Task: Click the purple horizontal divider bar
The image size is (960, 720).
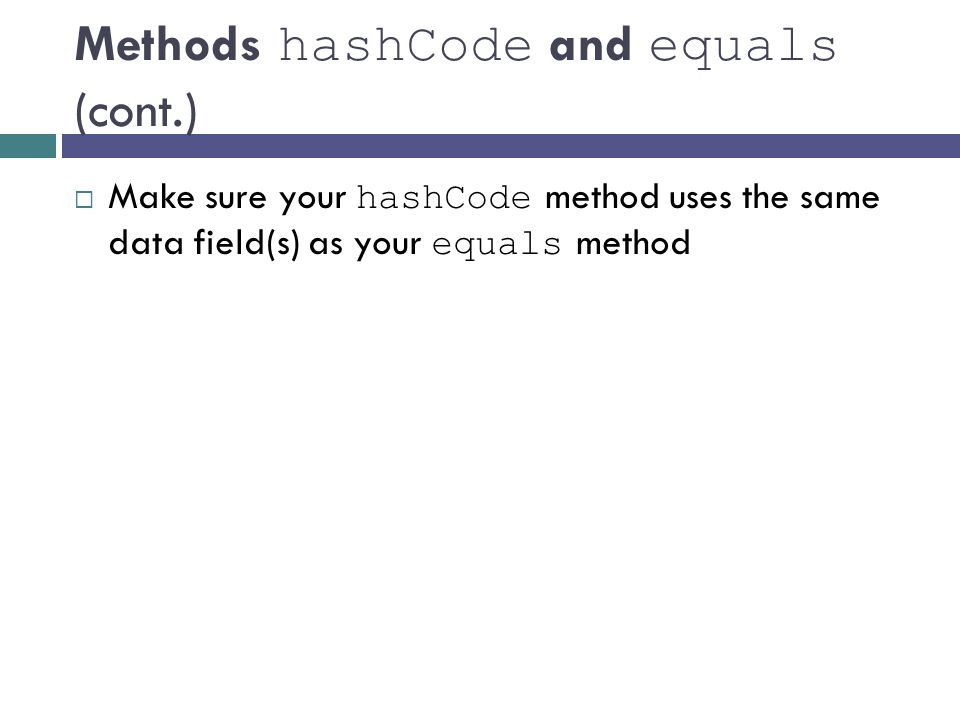Action: (x=511, y=146)
